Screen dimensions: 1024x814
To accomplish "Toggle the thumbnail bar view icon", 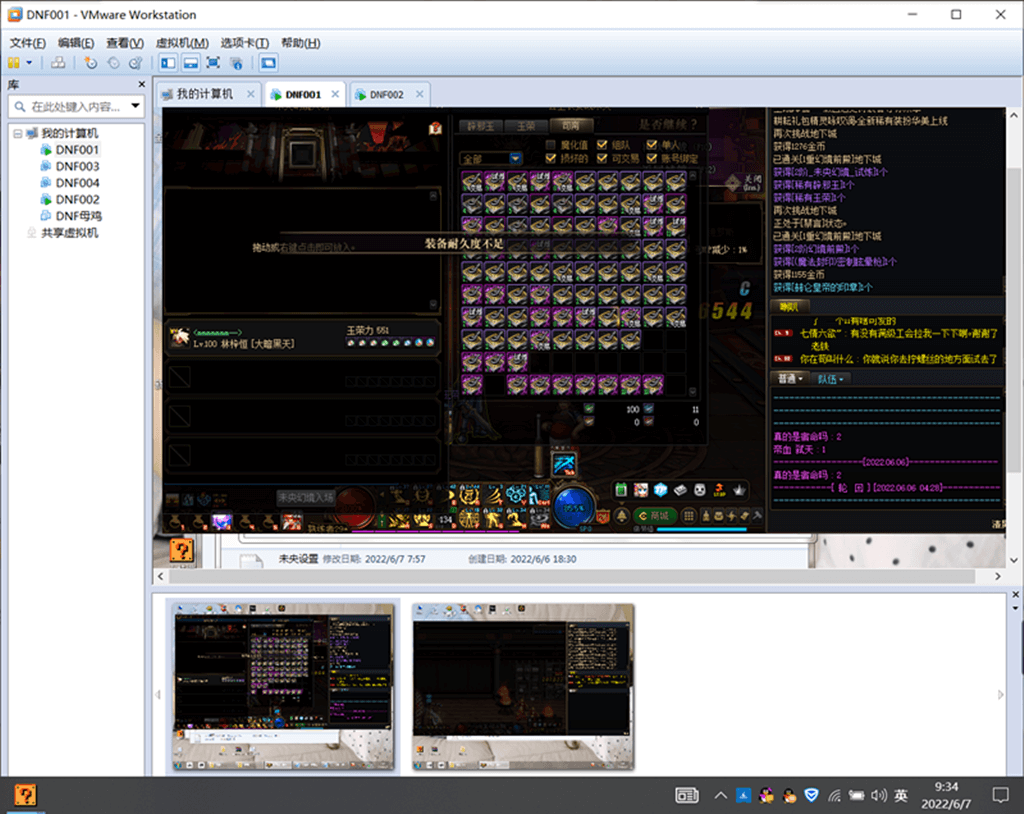I will click(x=191, y=63).
